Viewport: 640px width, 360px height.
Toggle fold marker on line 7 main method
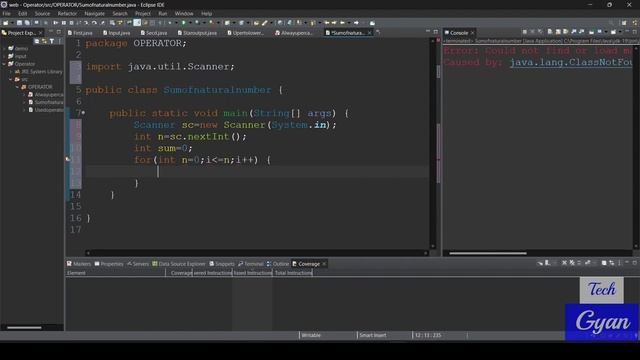(83, 113)
